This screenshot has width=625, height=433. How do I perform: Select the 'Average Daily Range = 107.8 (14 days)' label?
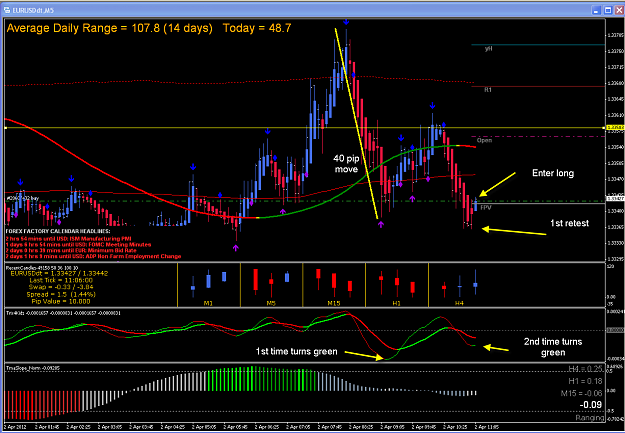(x=110, y=29)
